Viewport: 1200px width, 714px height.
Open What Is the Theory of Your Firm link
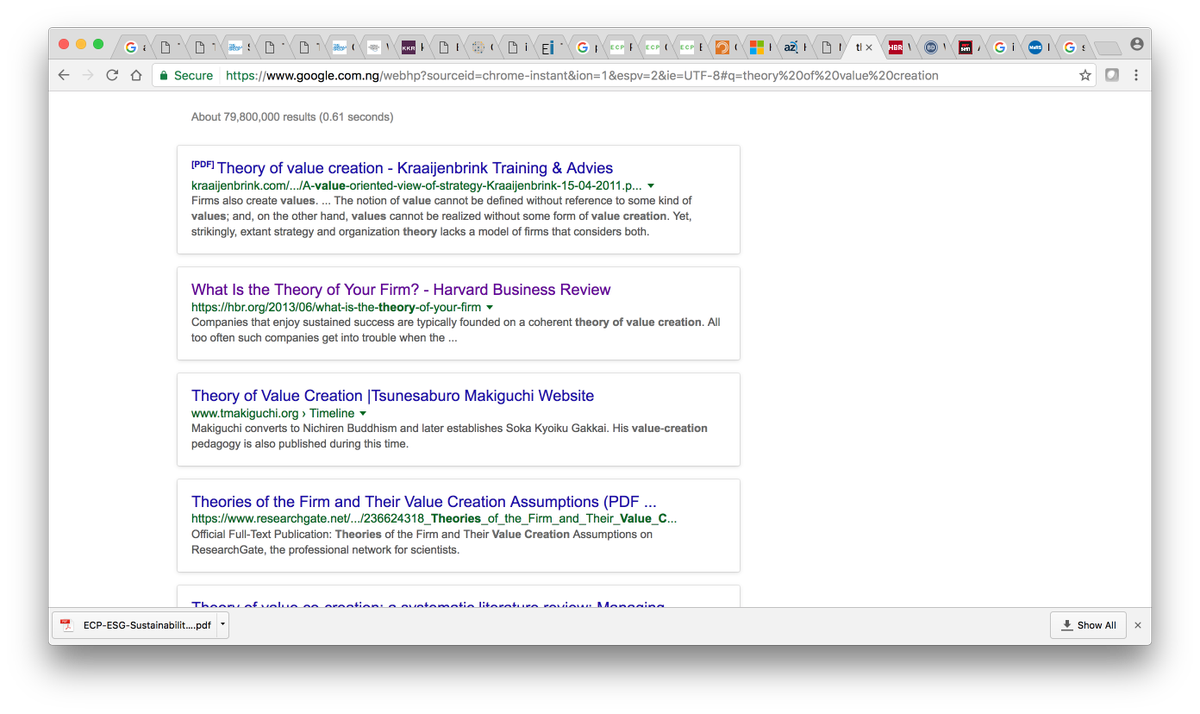[401, 290]
